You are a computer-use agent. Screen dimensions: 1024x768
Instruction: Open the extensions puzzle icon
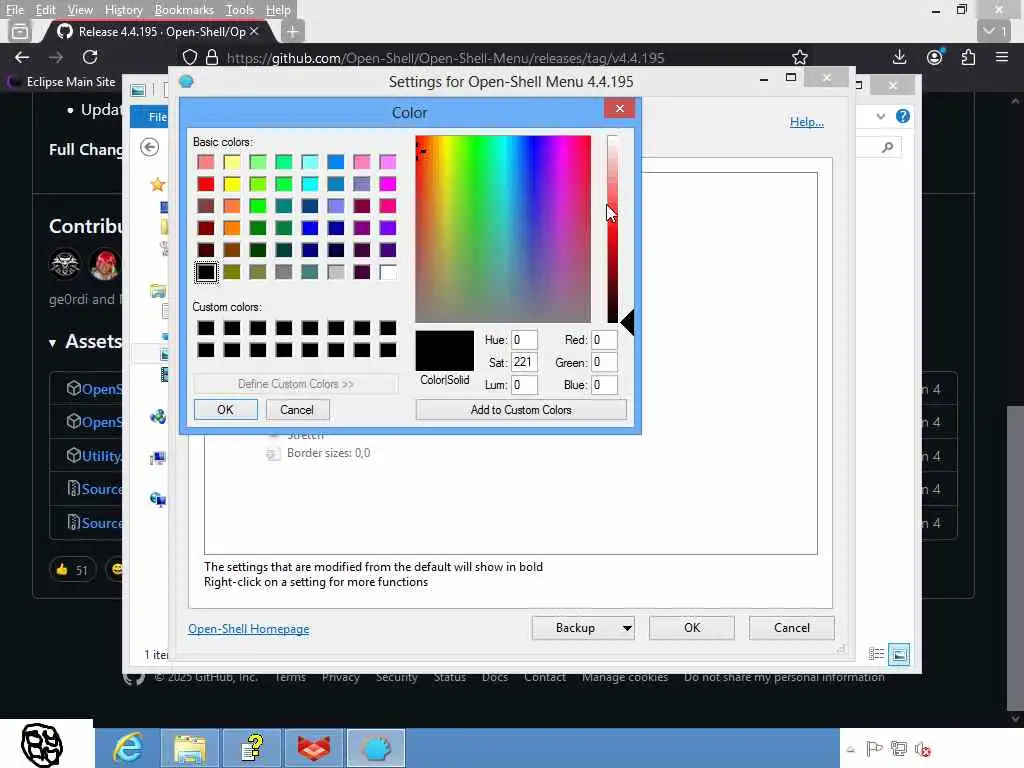pyautogui.click(x=968, y=57)
